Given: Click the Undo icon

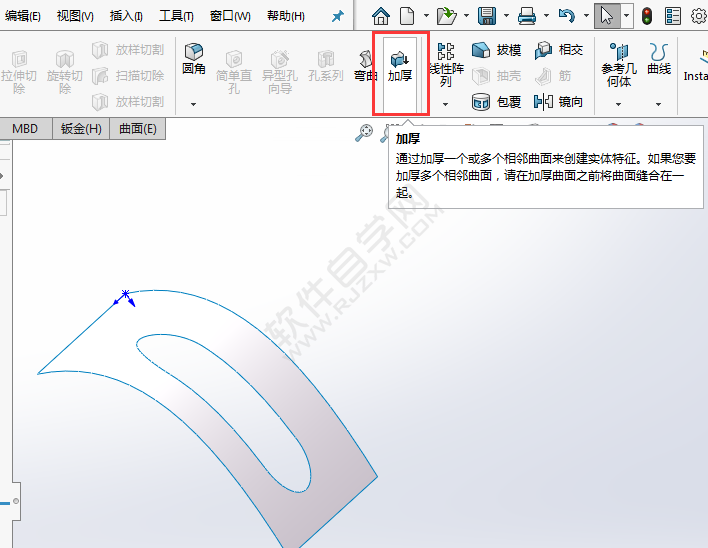Looking at the screenshot, I should (567, 16).
